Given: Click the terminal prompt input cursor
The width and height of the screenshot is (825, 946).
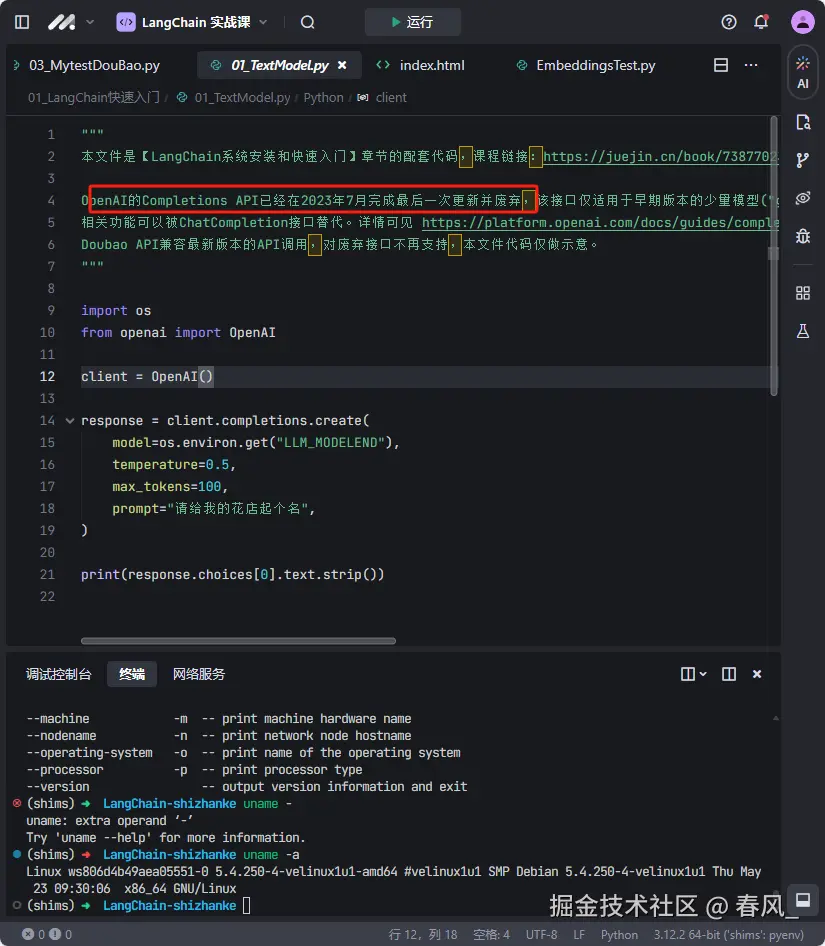Looking at the screenshot, I should [246, 906].
